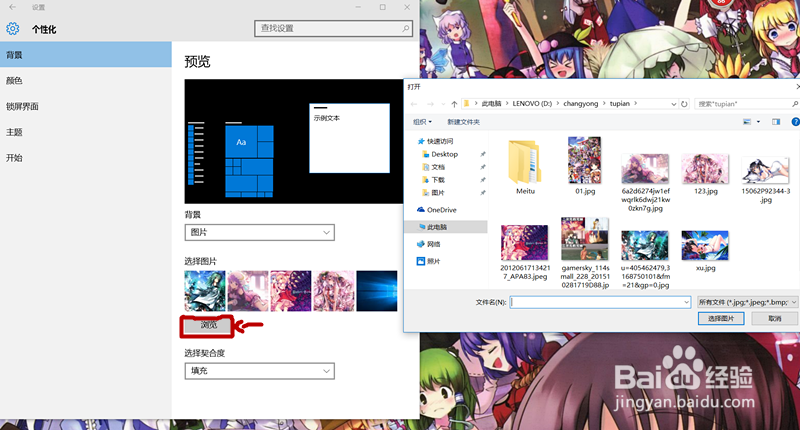Click the search magnifier in Settings search box
Viewport: 800px width, 430px height.
pos(406,28)
